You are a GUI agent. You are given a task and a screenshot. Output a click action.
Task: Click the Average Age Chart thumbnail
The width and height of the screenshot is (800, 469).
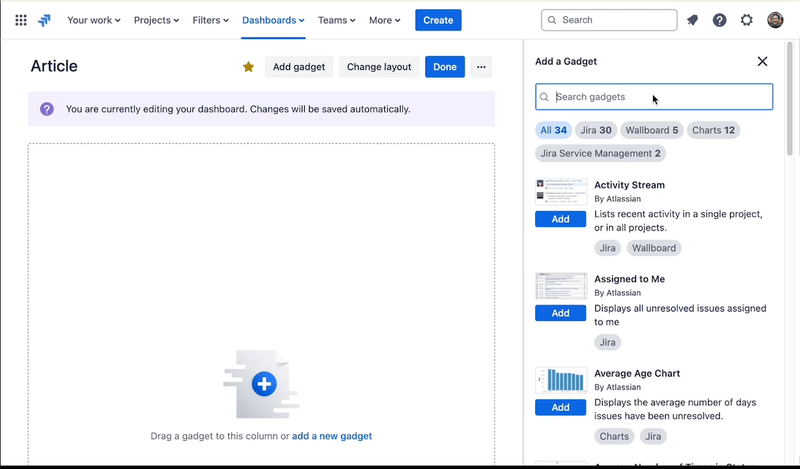click(561, 380)
